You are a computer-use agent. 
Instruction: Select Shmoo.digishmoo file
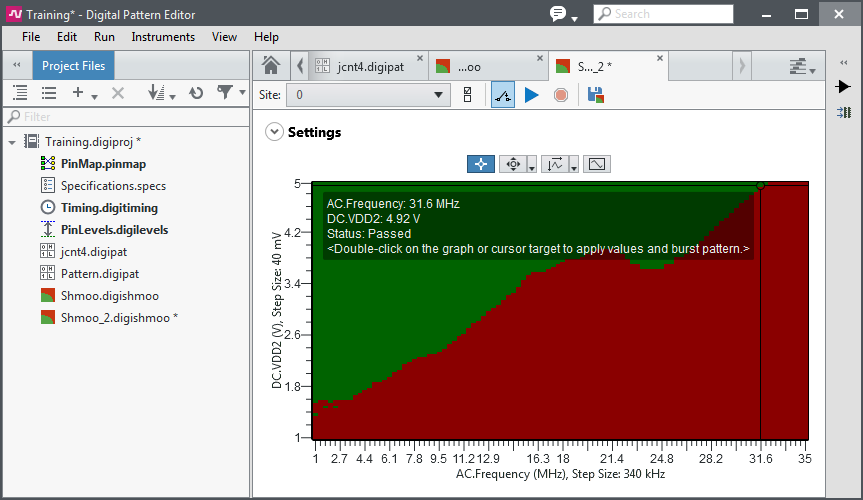pyautogui.click(x=110, y=296)
